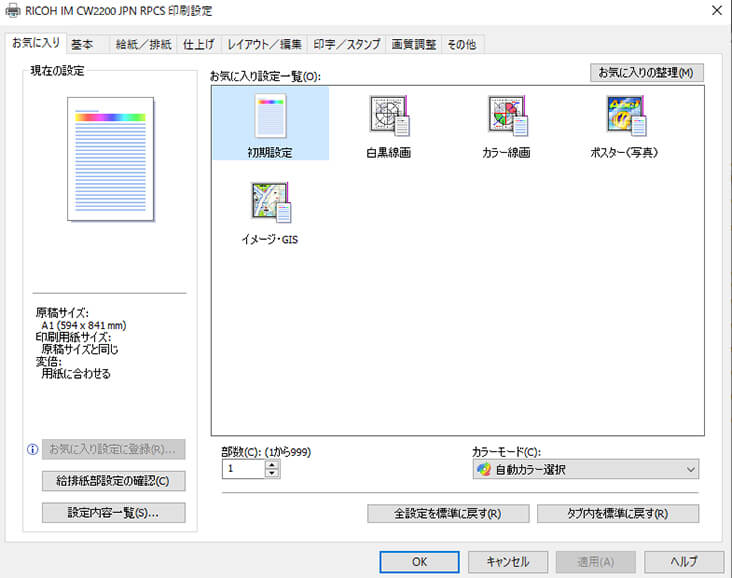Open the 給紙／排紙 tab
Viewport: 732px width, 578px height.
pyautogui.click(x=142, y=44)
